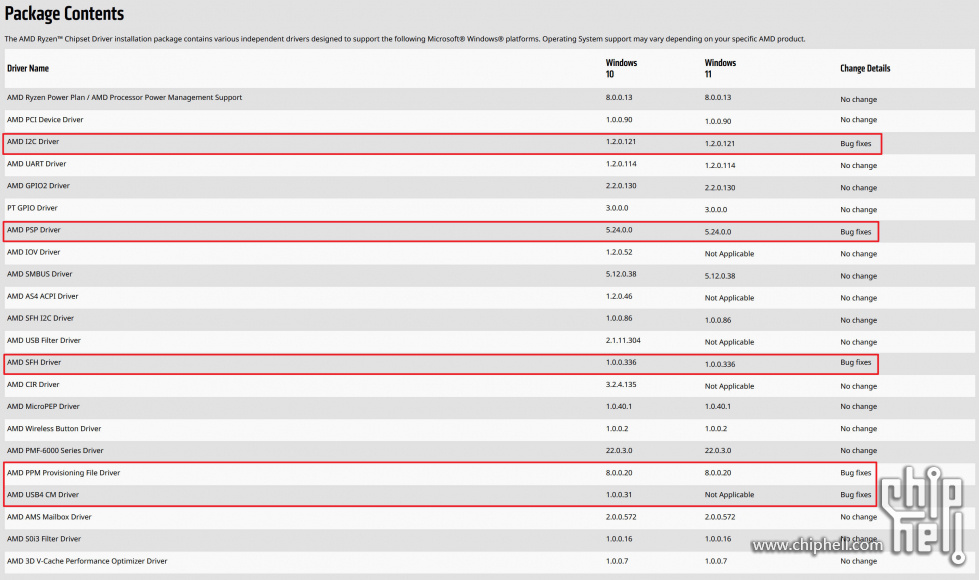Select the Driver Name column header
979x580 pixels.
[x=28, y=68]
